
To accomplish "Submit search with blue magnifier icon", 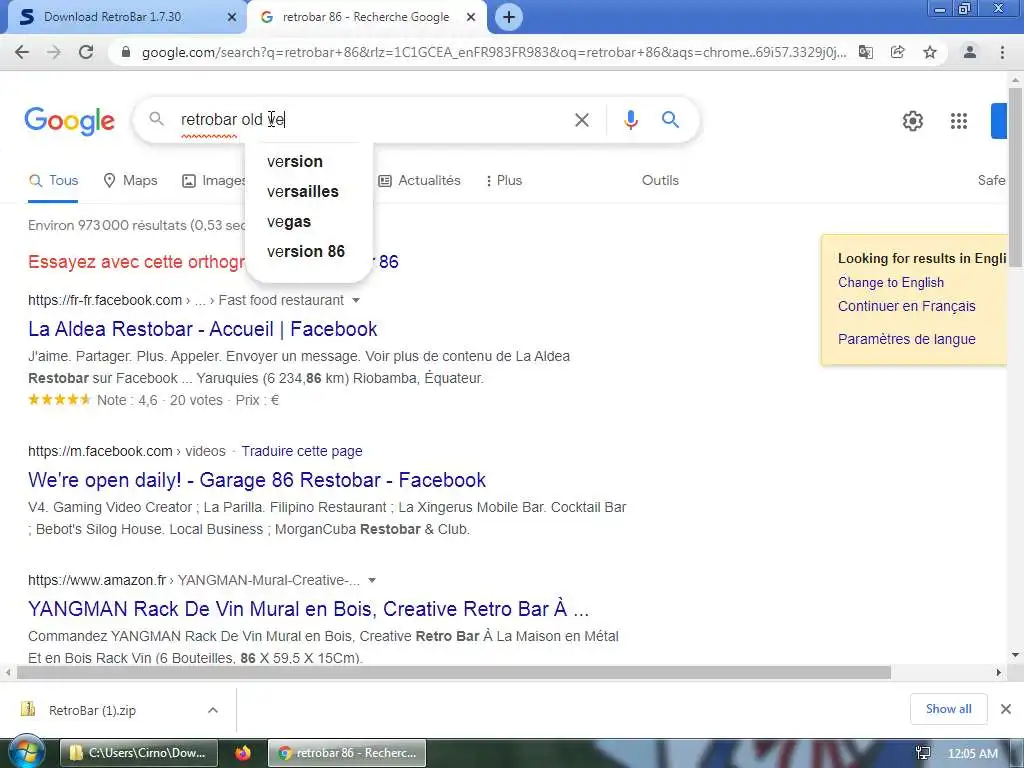I will click(670, 120).
